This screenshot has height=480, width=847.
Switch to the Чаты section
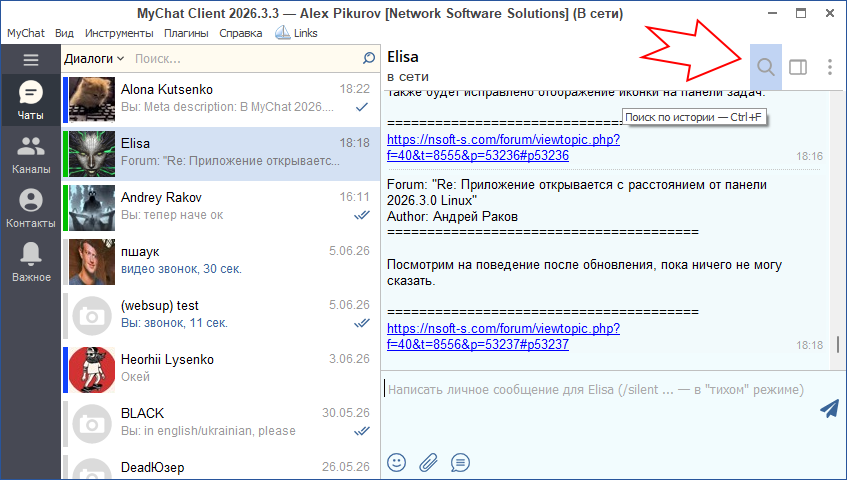[x=31, y=100]
